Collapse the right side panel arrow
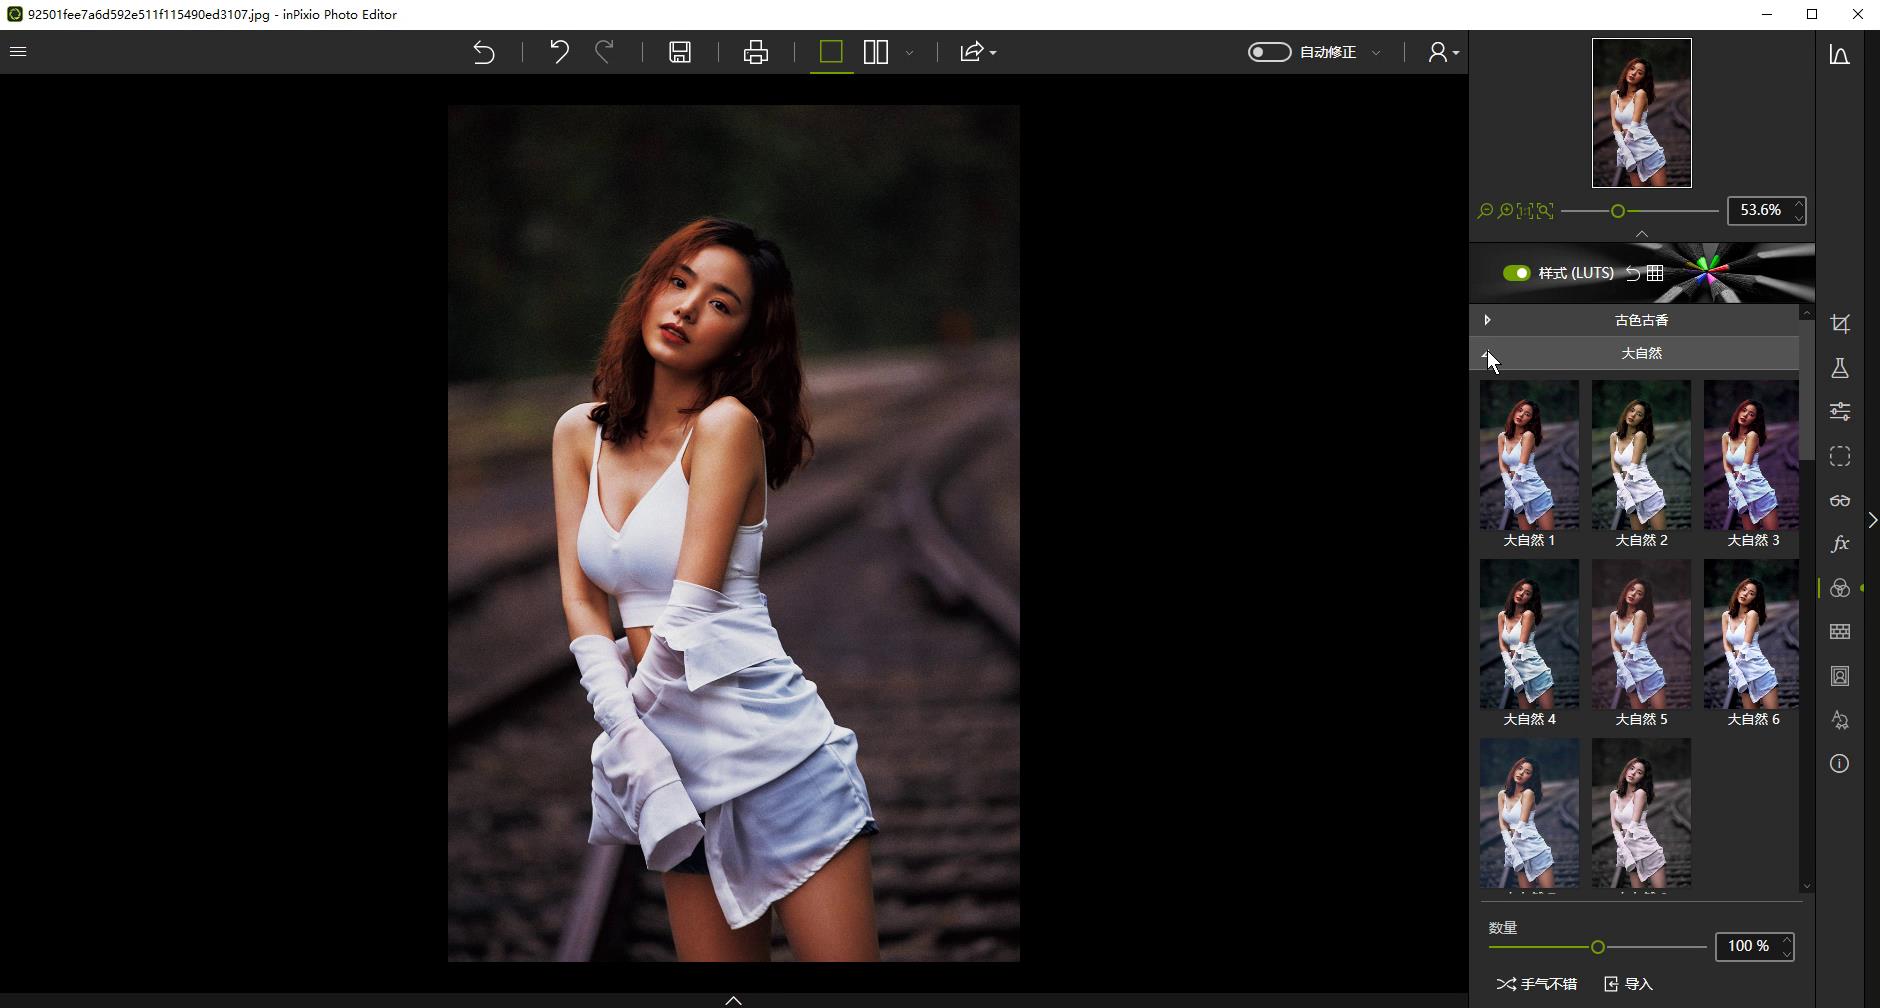1880x1008 pixels. click(x=1872, y=520)
